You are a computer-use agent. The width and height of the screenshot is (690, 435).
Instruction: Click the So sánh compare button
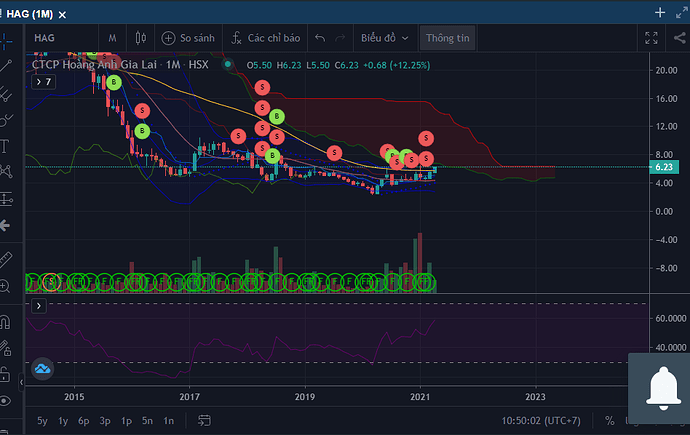tap(189, 38)
